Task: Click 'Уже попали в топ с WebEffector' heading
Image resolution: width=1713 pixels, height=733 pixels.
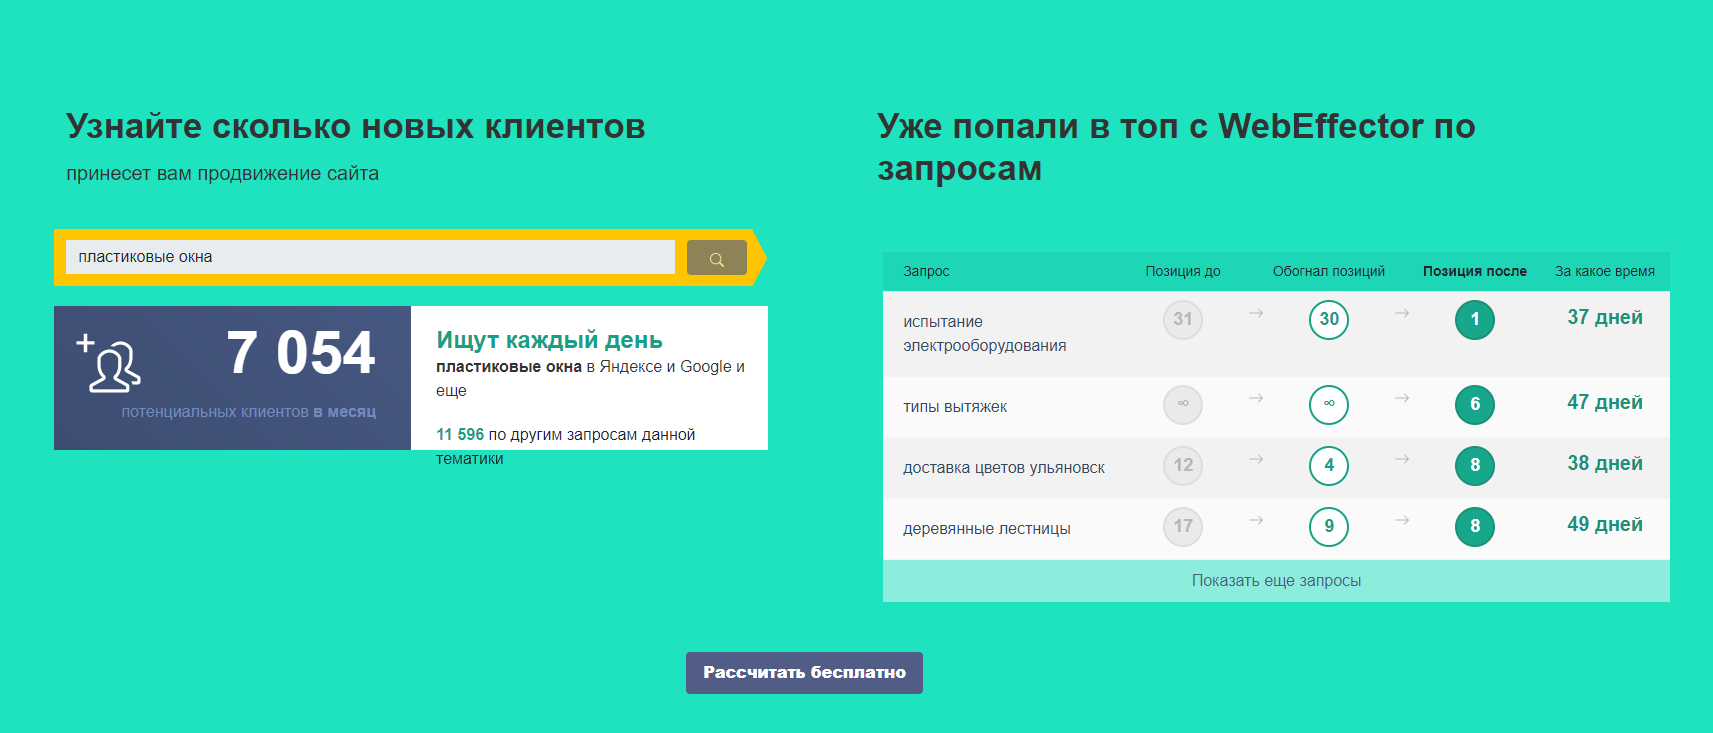Action: (1176, 147)
